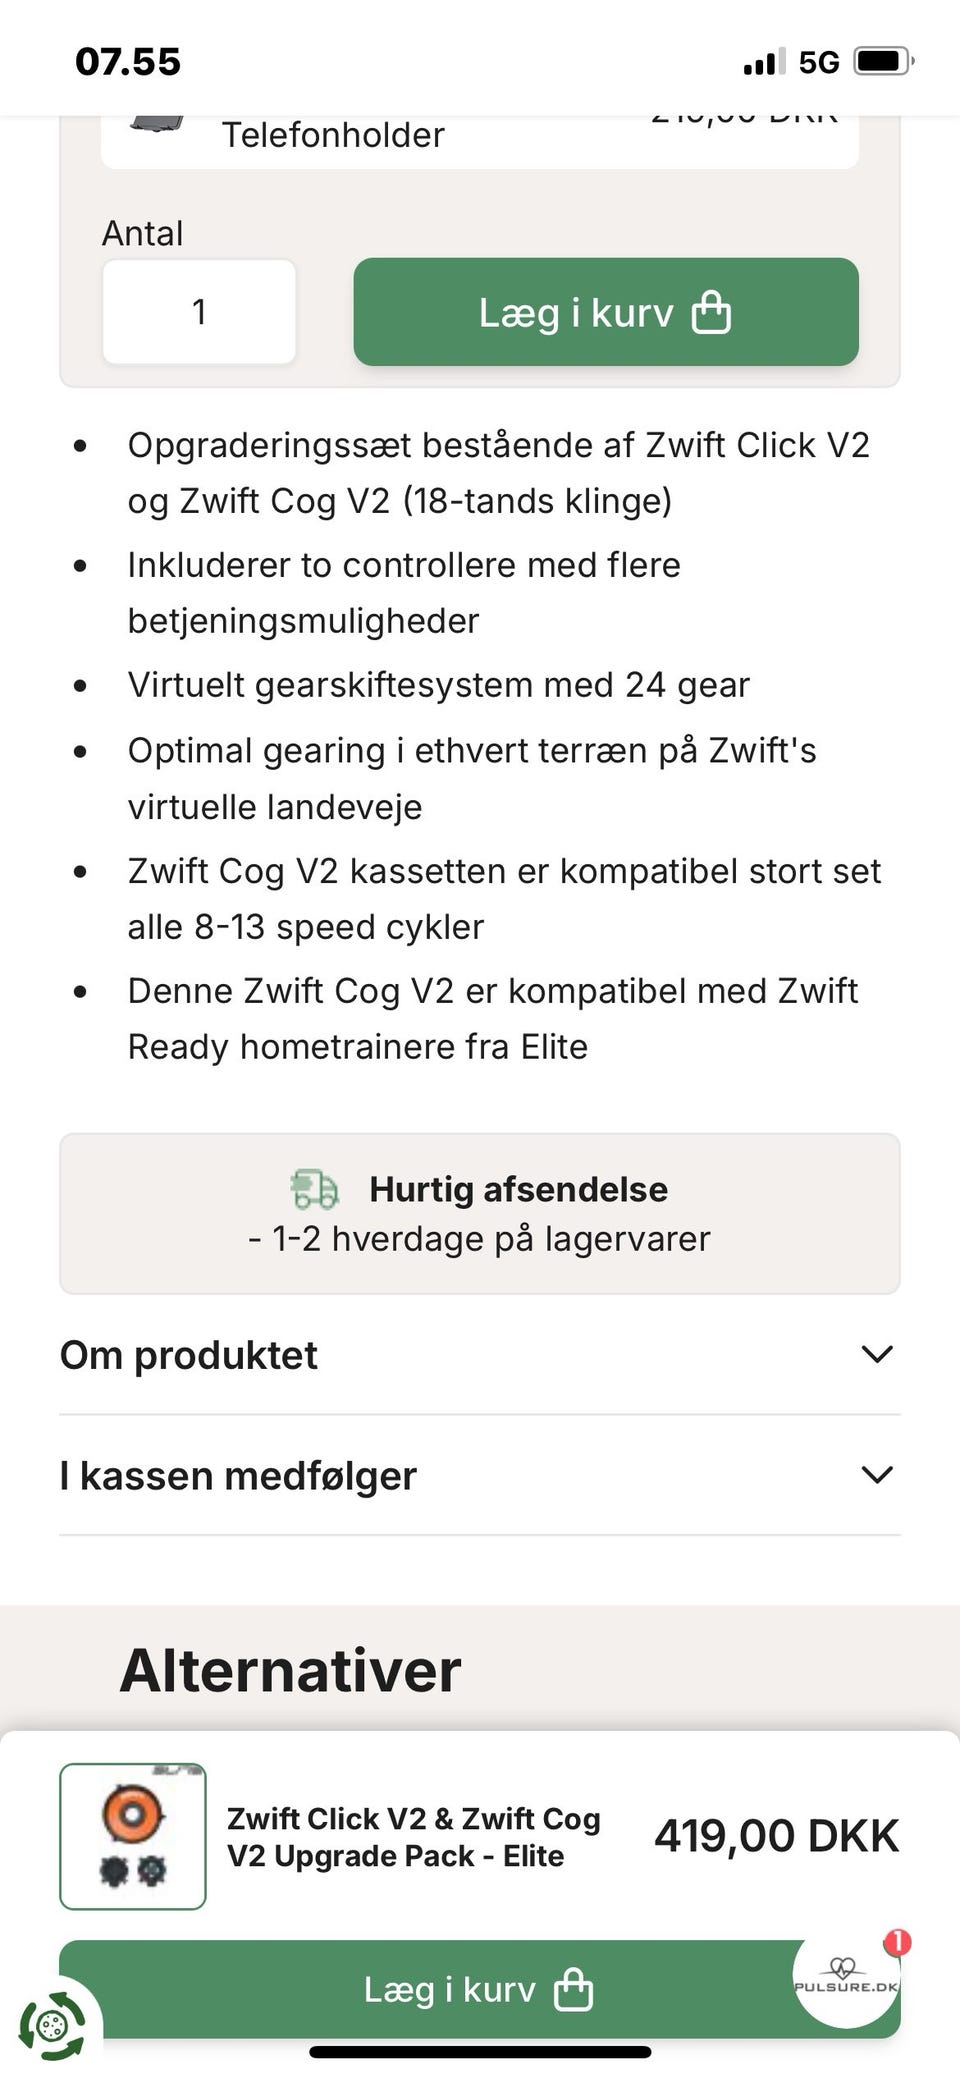960x2078 pixels.
Task: Open the Zwift Upgrade Pack product thumbnail
Action: [x=133, y=1837]
